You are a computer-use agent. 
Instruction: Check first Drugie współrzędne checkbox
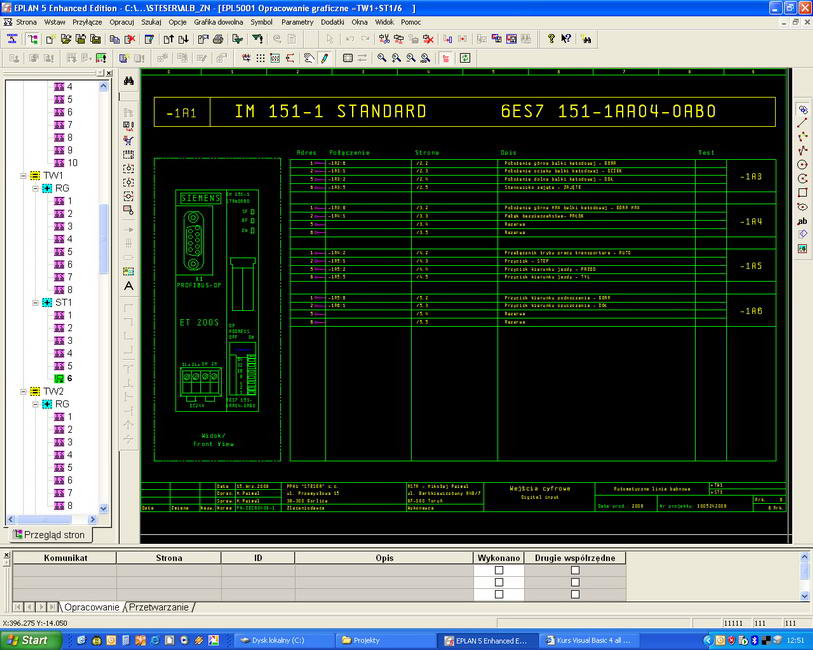[x=575, y=570]
